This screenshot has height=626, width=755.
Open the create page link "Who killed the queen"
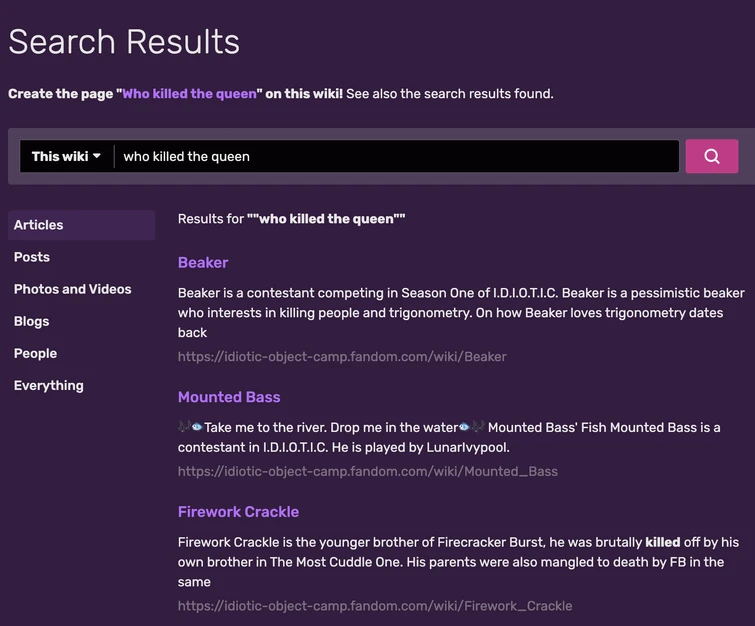click(190, 94)
